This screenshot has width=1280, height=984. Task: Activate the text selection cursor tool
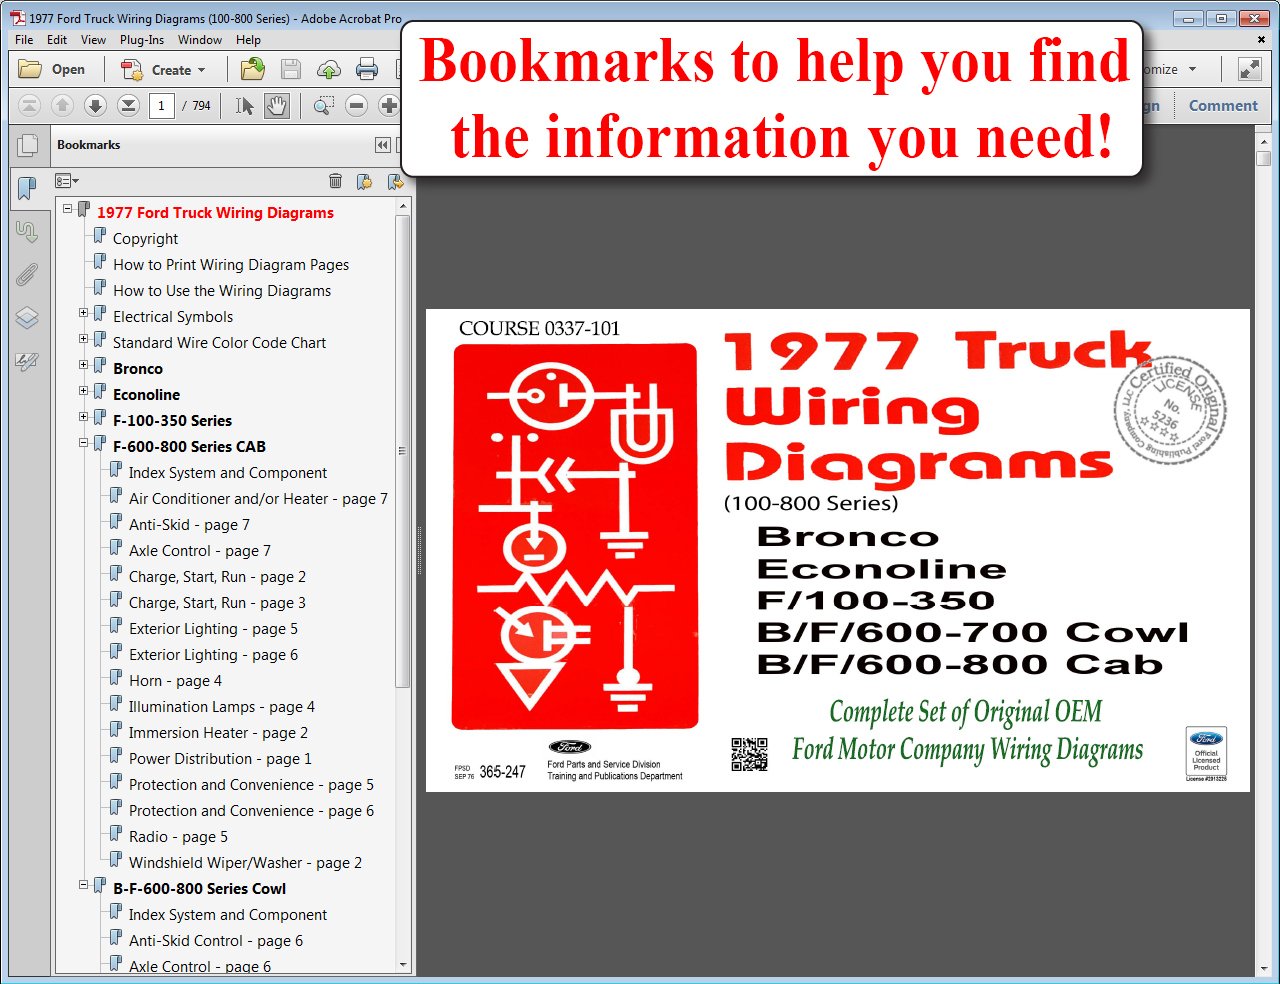click(244, 106)
